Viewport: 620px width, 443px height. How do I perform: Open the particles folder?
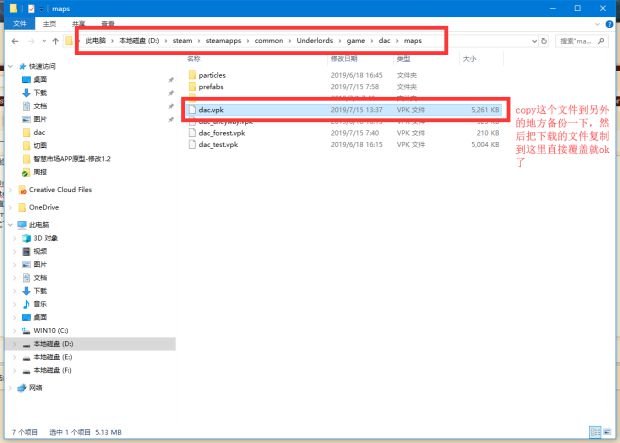pyautogui.click(x=211, y=74)
